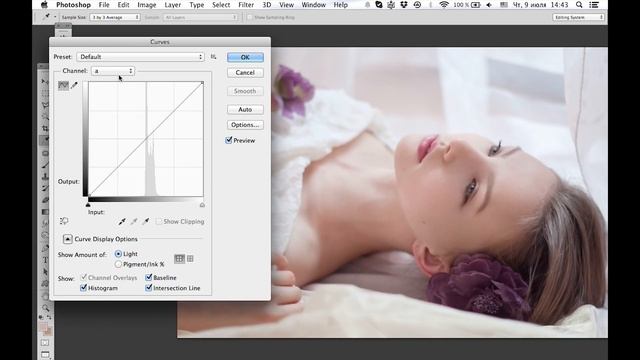Viewport: 640px width, 360px height.
Task: Click the curve's top-right endpoint
Action: [x=202, y=83]
